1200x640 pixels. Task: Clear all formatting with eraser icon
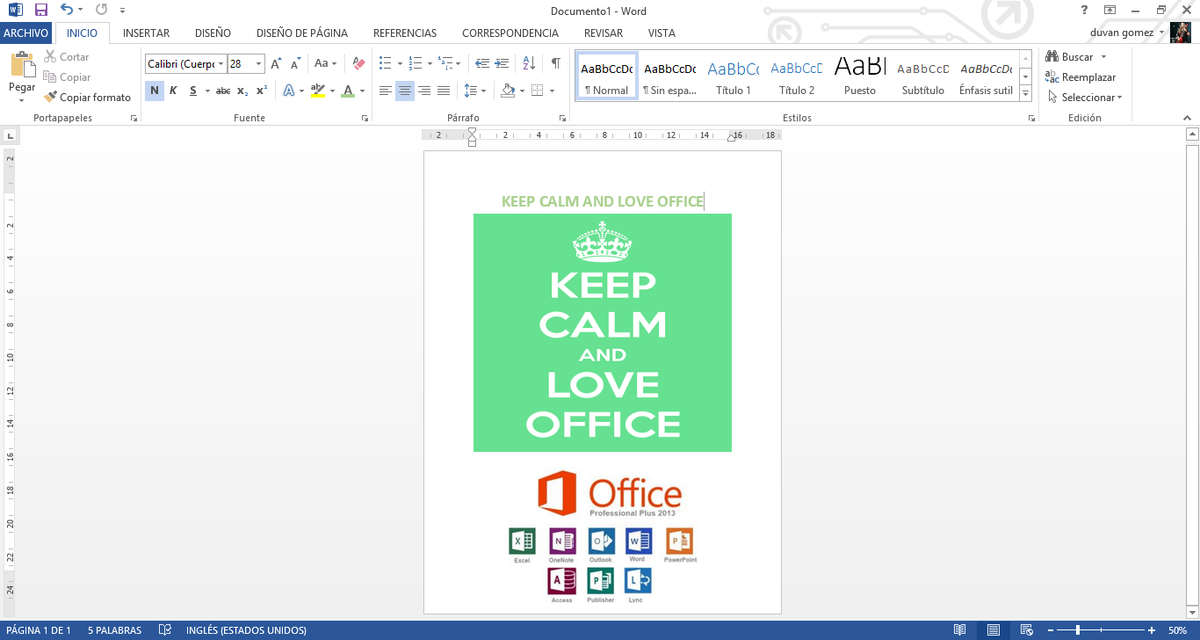(x=359, y=63)
